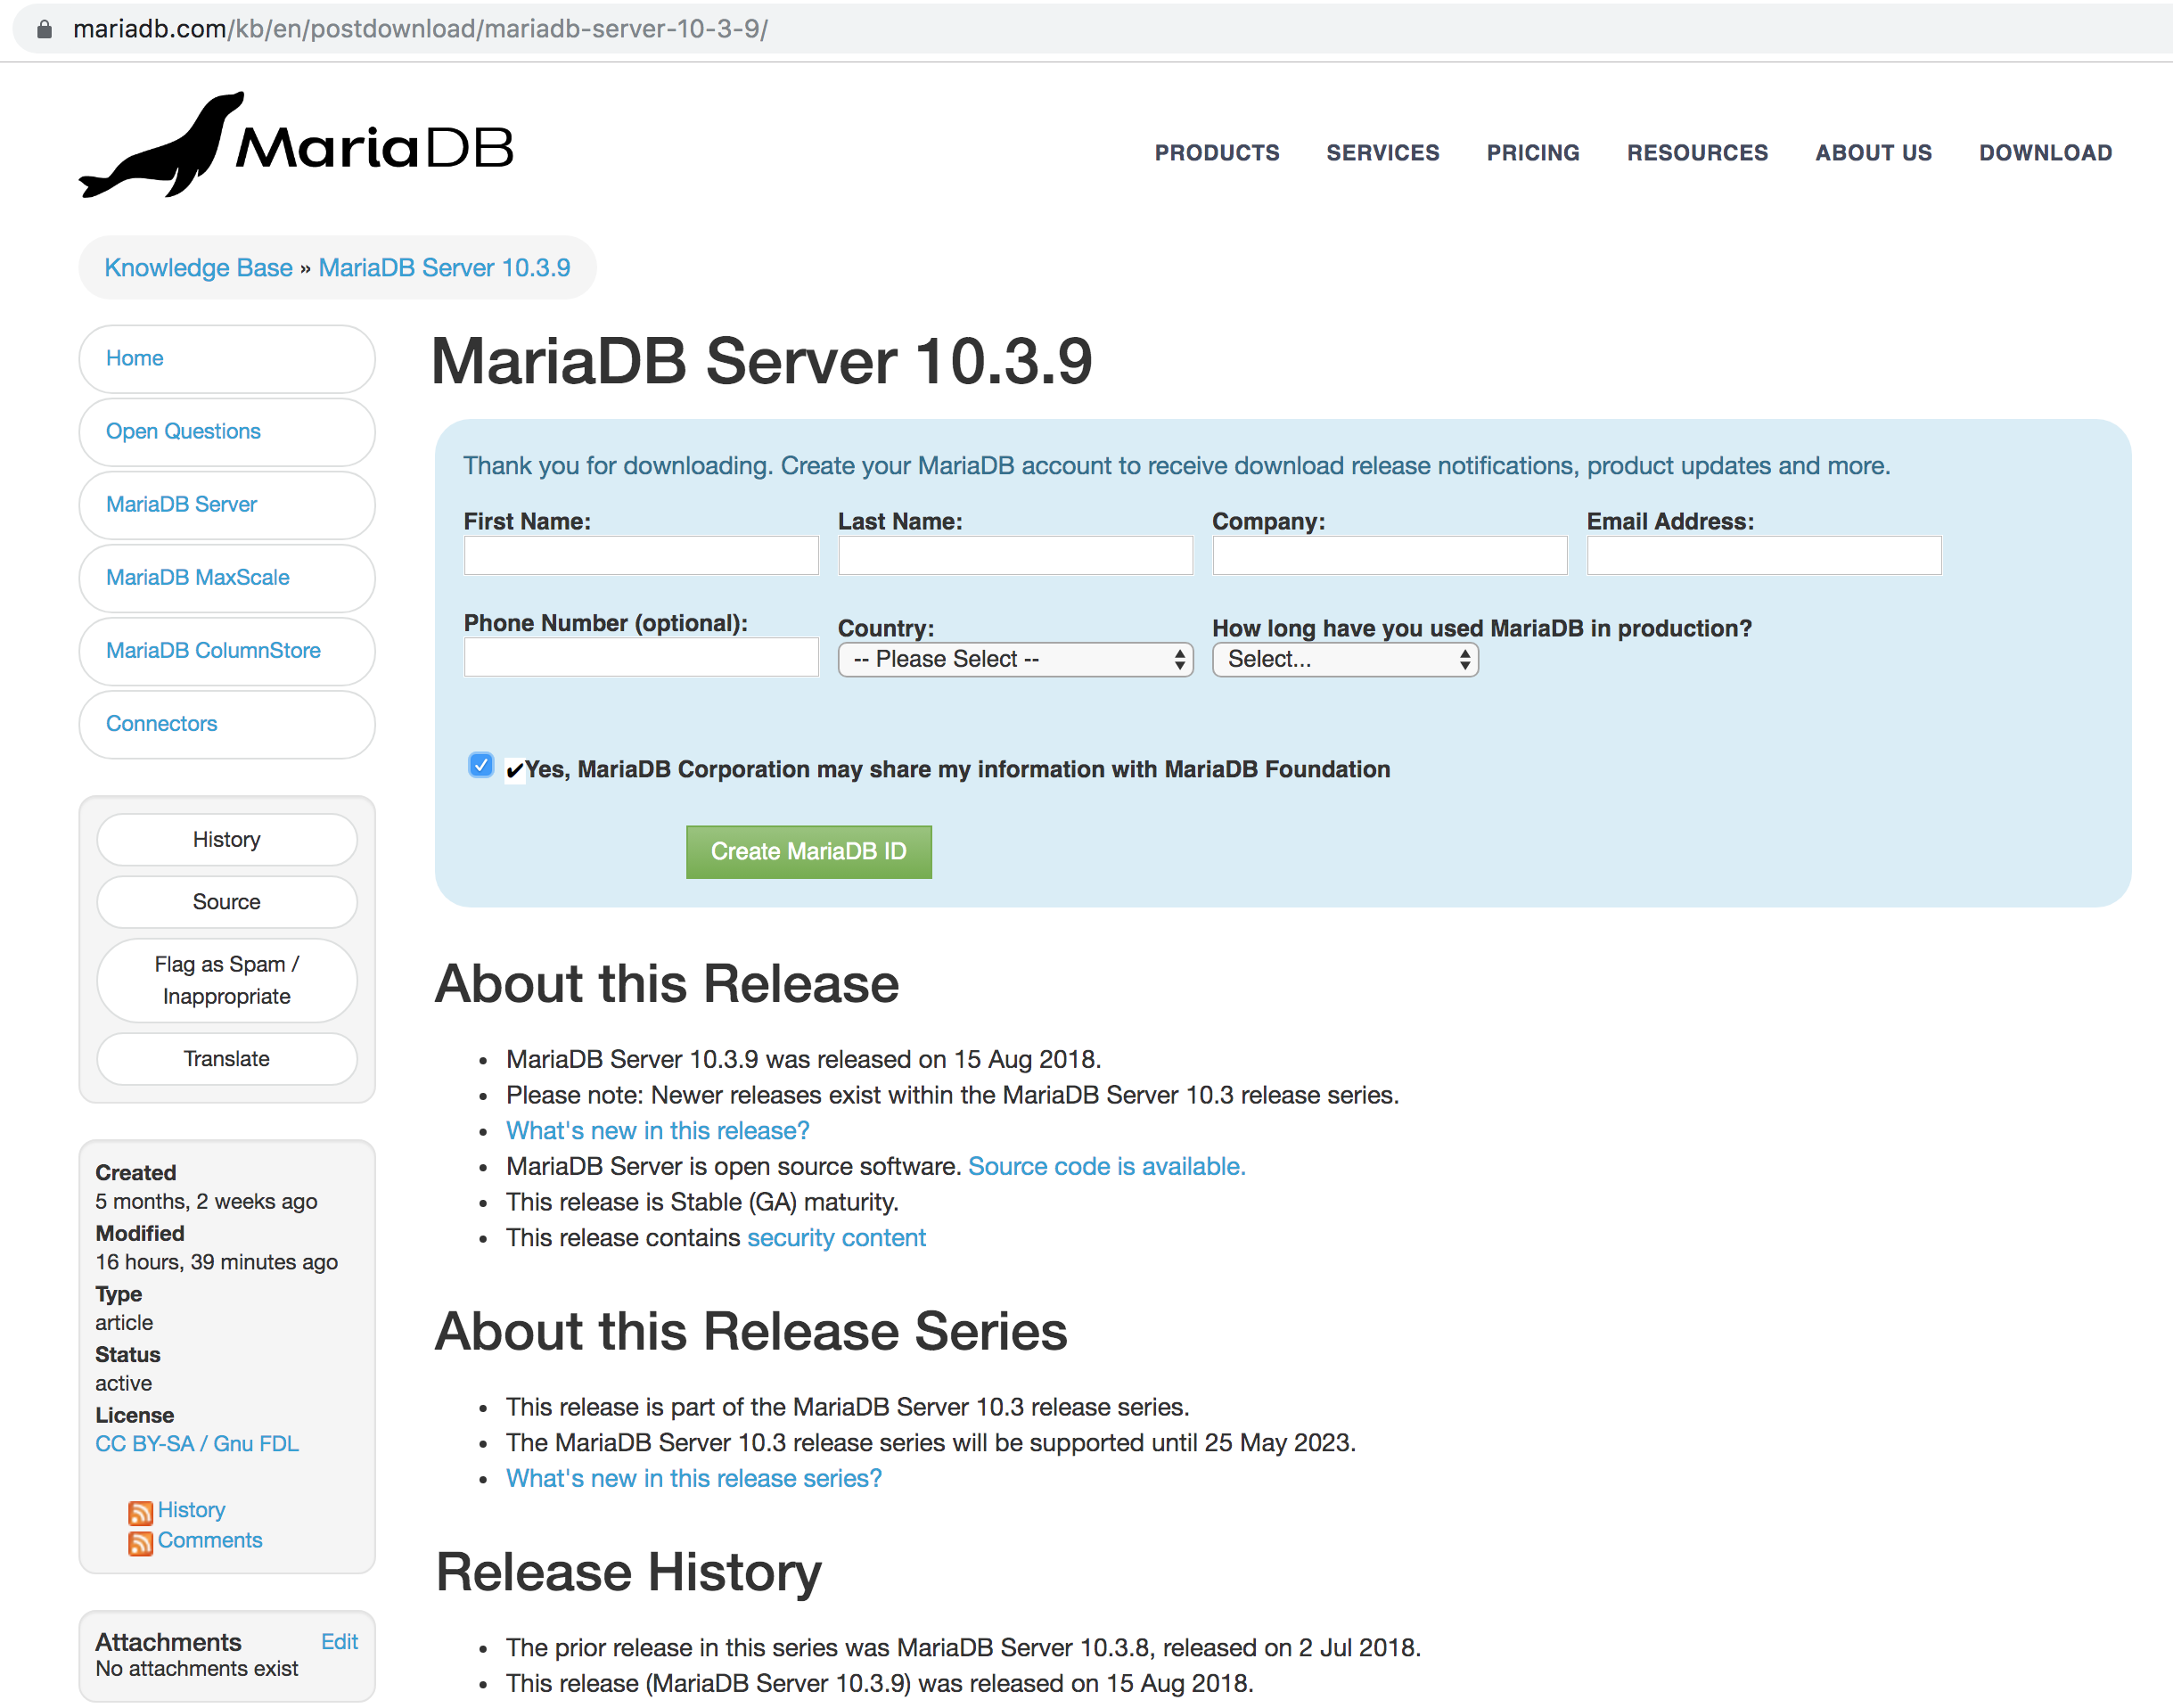This screenshot has height=1708, width=2173.
Task: Open the History feed text link
Action: coord(191,1510)
